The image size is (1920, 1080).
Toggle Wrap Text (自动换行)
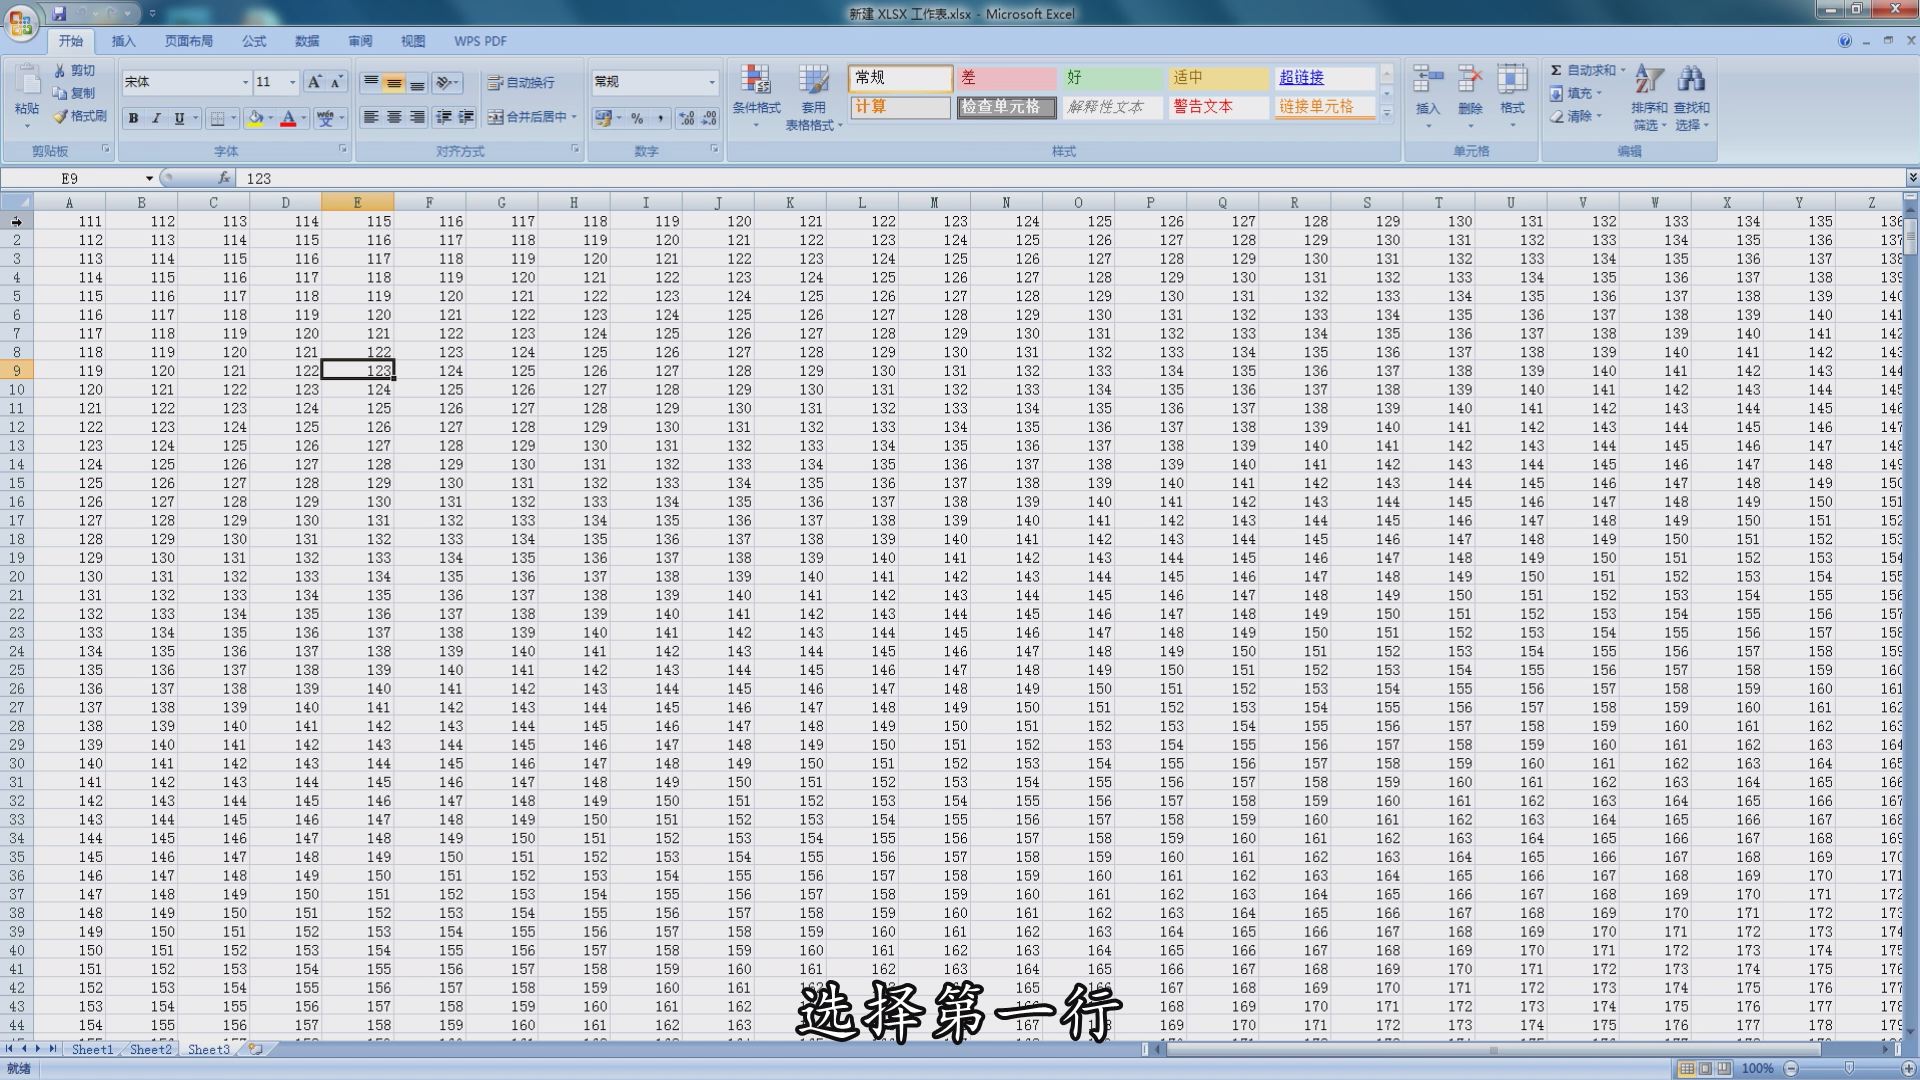[x=521, y=82]
